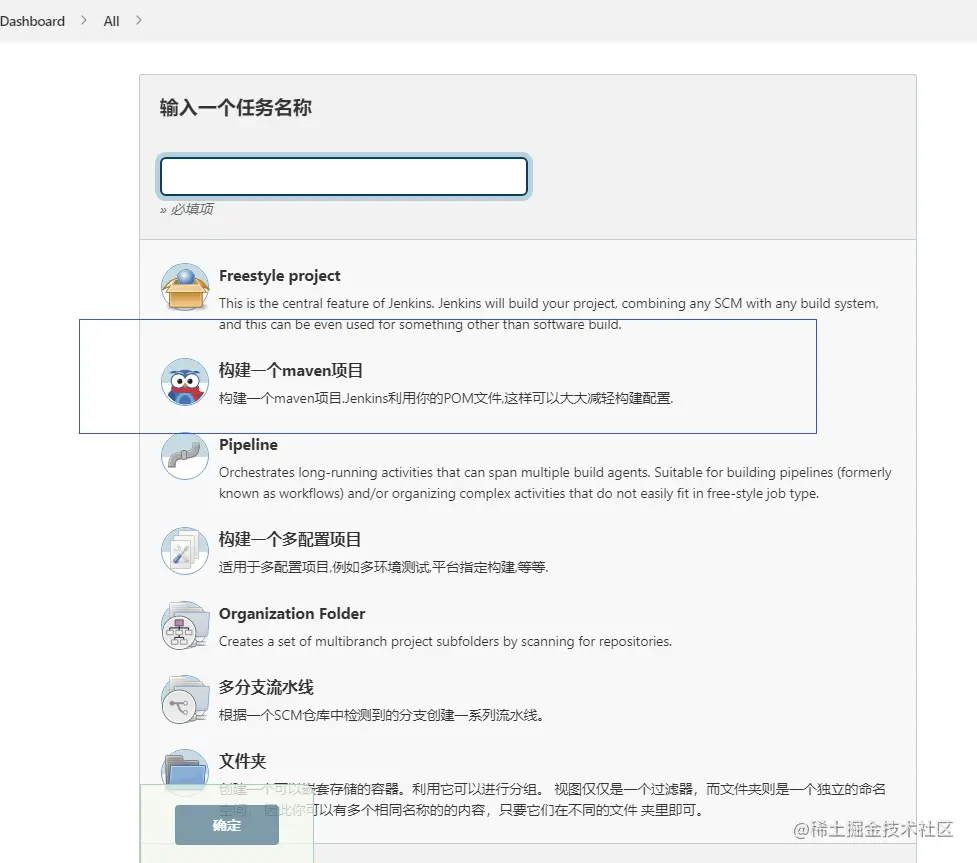The image size is (977, 863).
Task: Select the 构建一个多配置项目 title
Action: [290, 539]
